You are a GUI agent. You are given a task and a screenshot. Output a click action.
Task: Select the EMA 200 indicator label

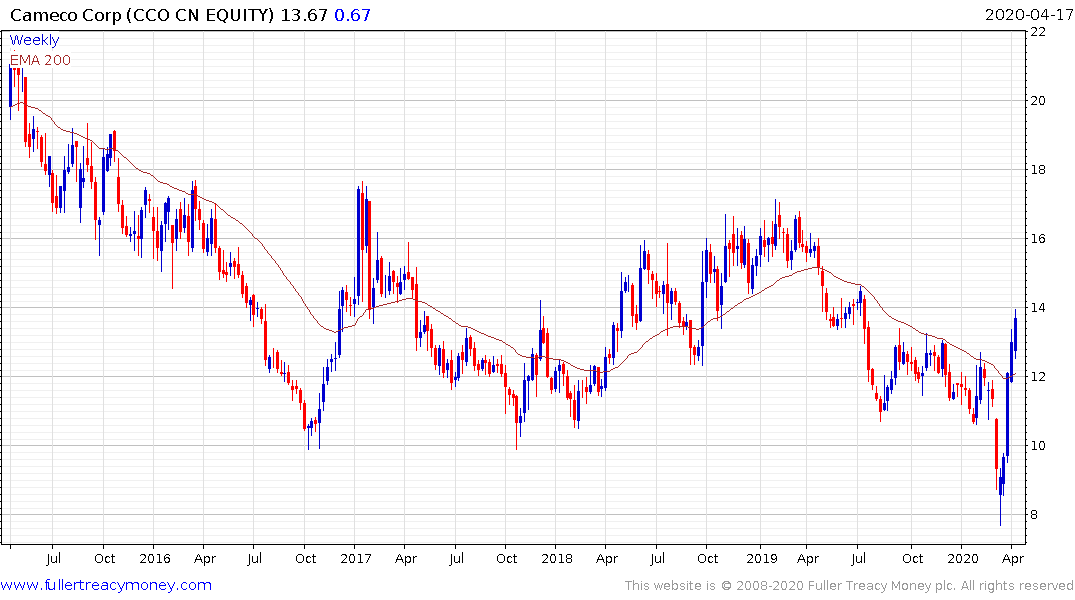pyautogui.click(x=41, y=60)
